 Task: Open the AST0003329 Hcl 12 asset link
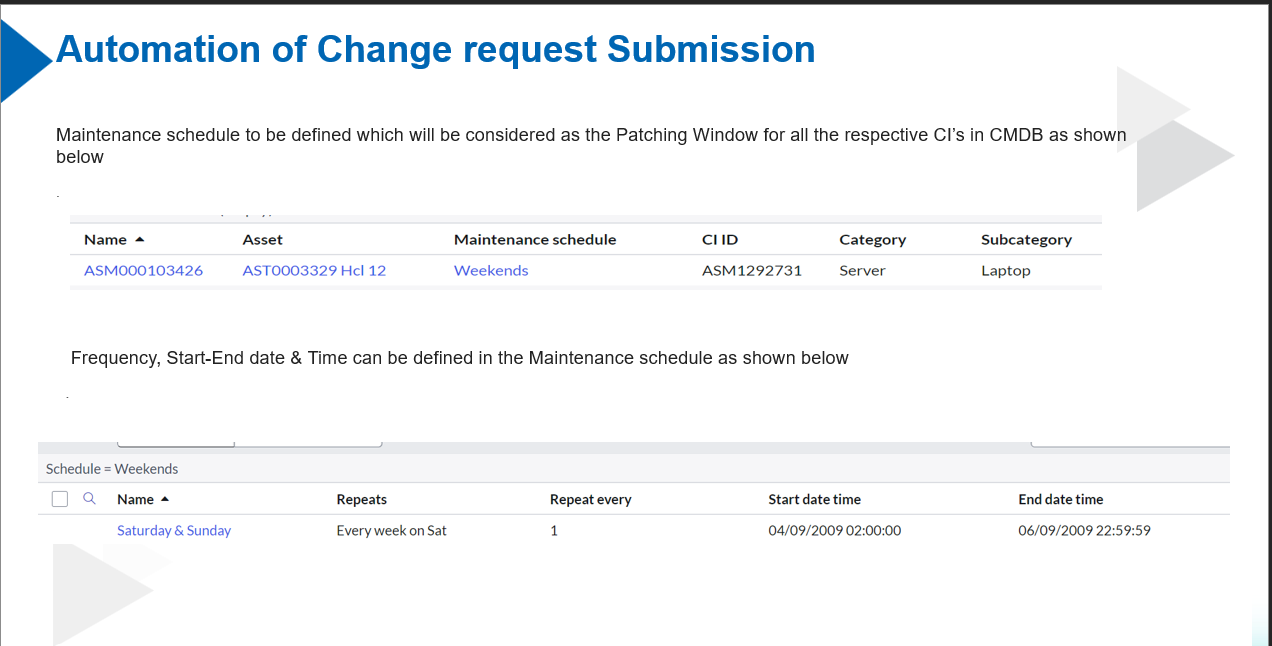(x=314, y=271)
